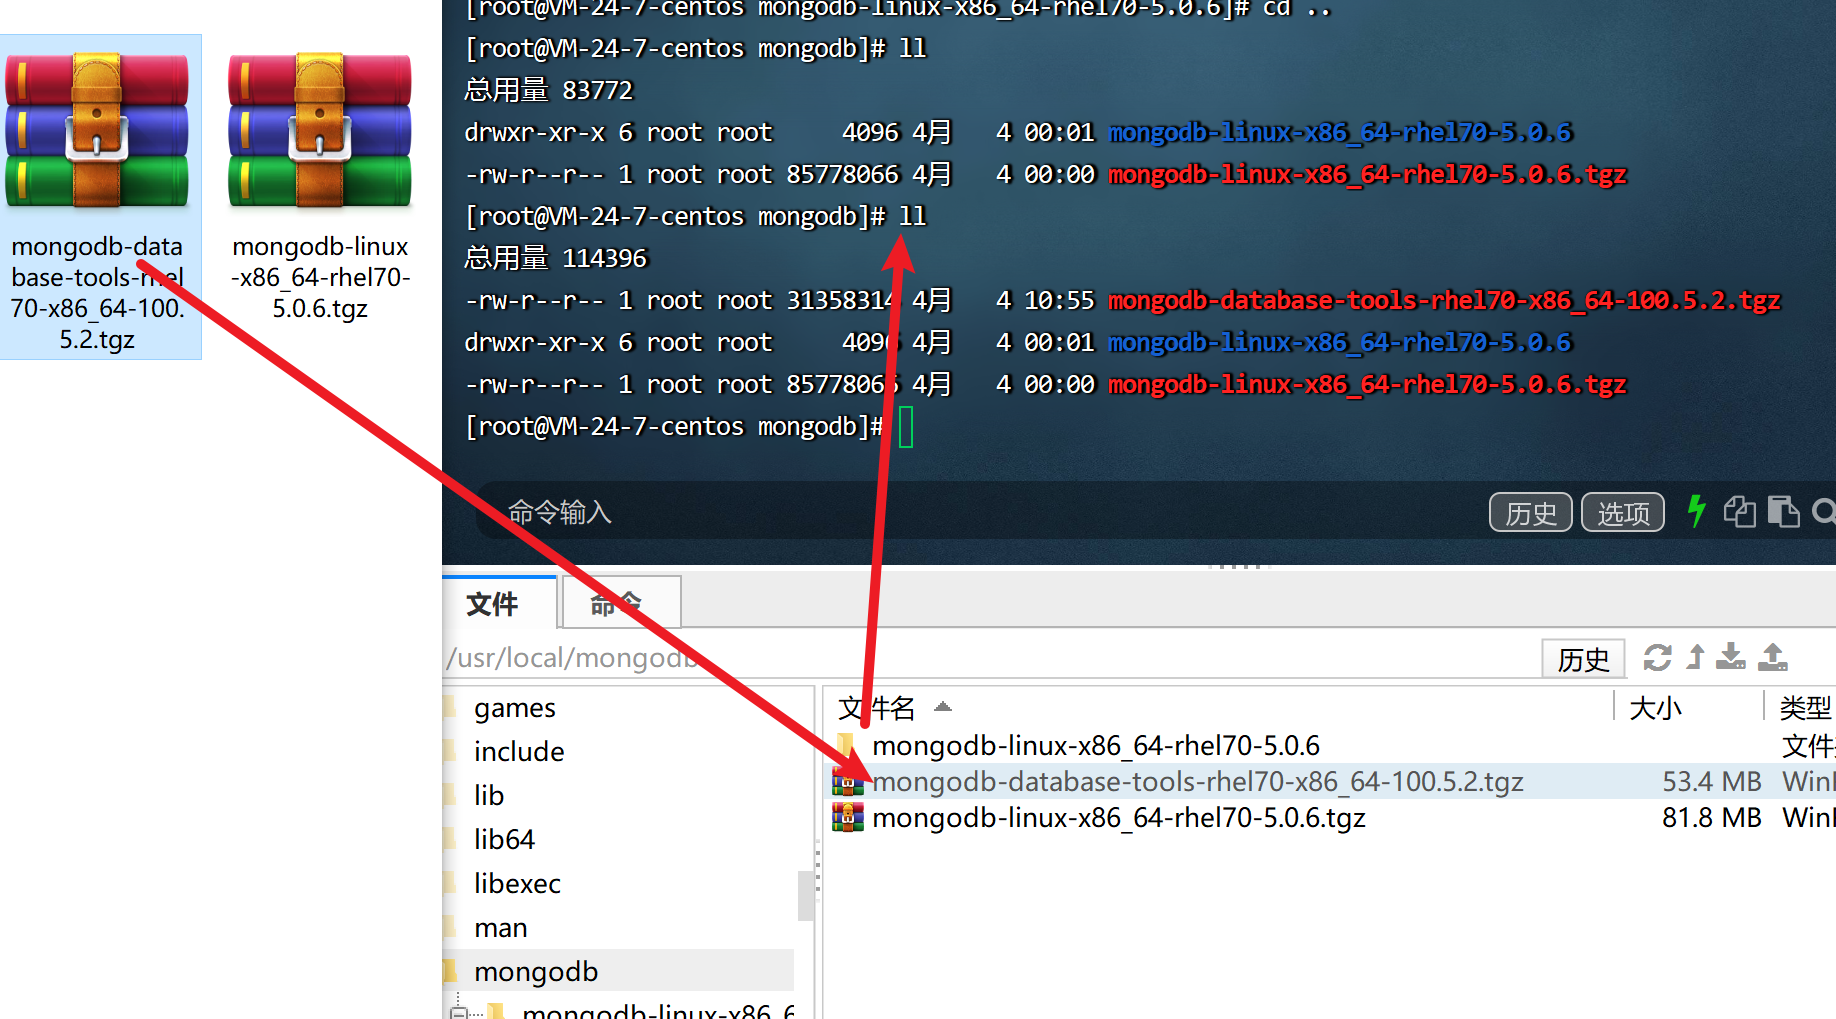Open the terminal search magnifier icon
The height and width of the screenshot is (1019, 1836).
[x=1824, y=512]
